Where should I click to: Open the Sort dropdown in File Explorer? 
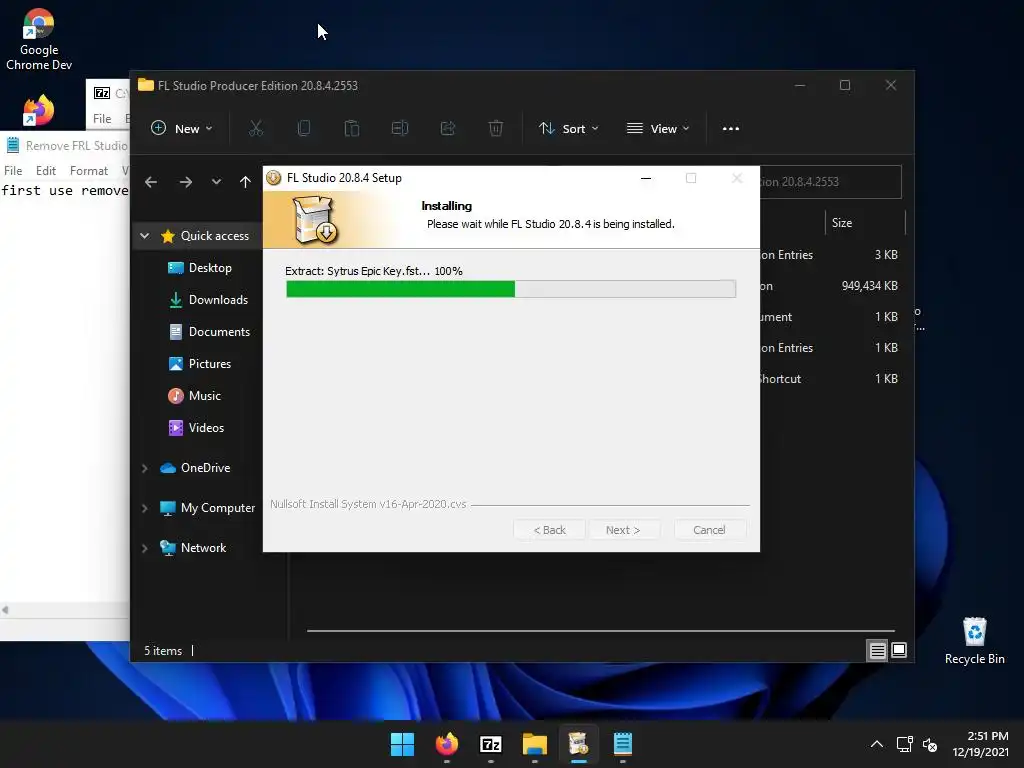[568, 129]
